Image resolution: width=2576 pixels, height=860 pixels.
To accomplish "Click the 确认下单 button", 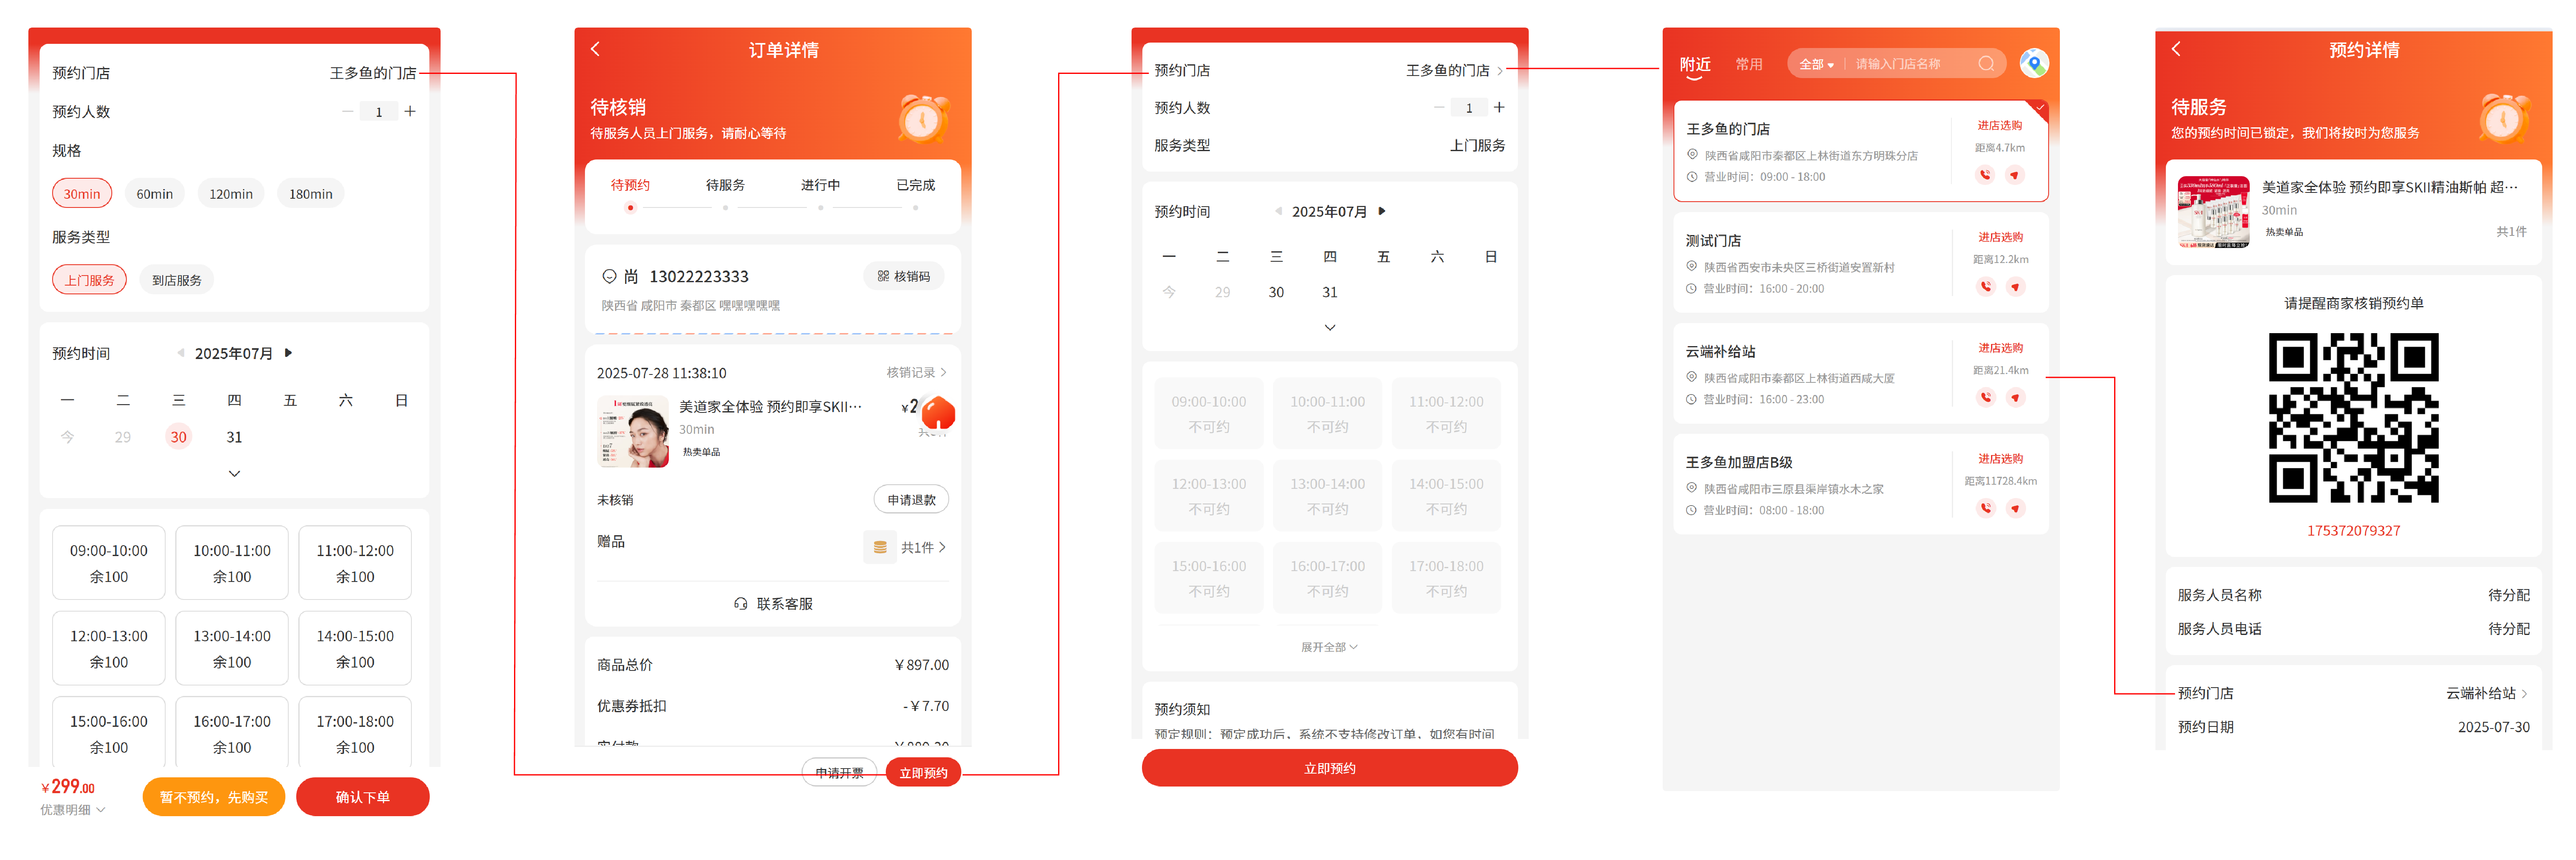I will [x=362, y=797].
